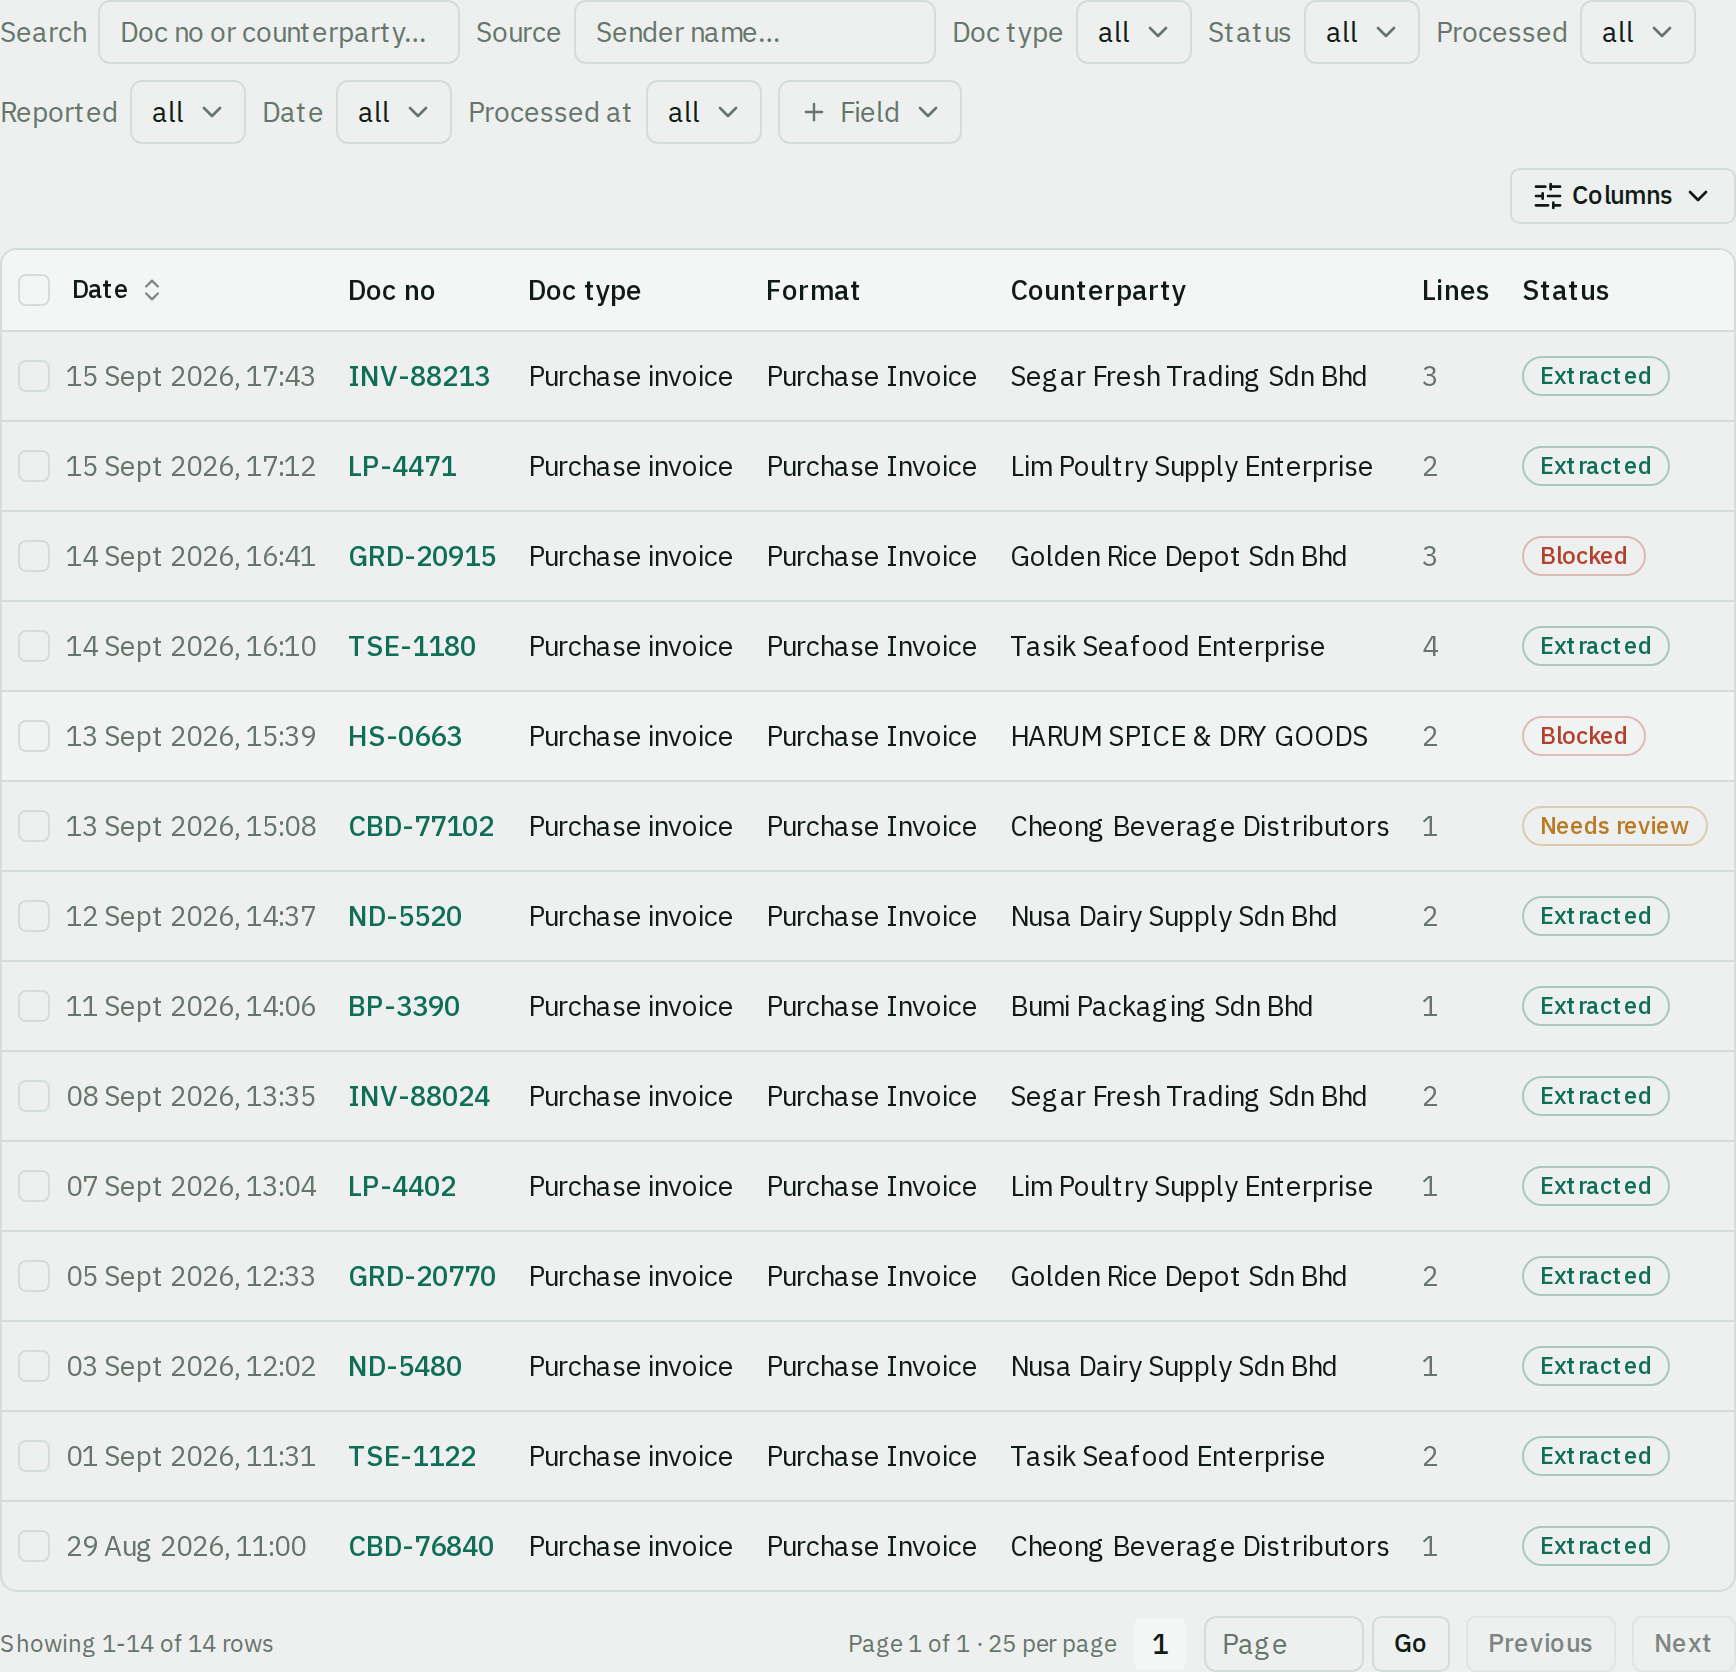Select the TSE-1180 row checkbox
The image size is (1736, 1672).
(34, 646)
